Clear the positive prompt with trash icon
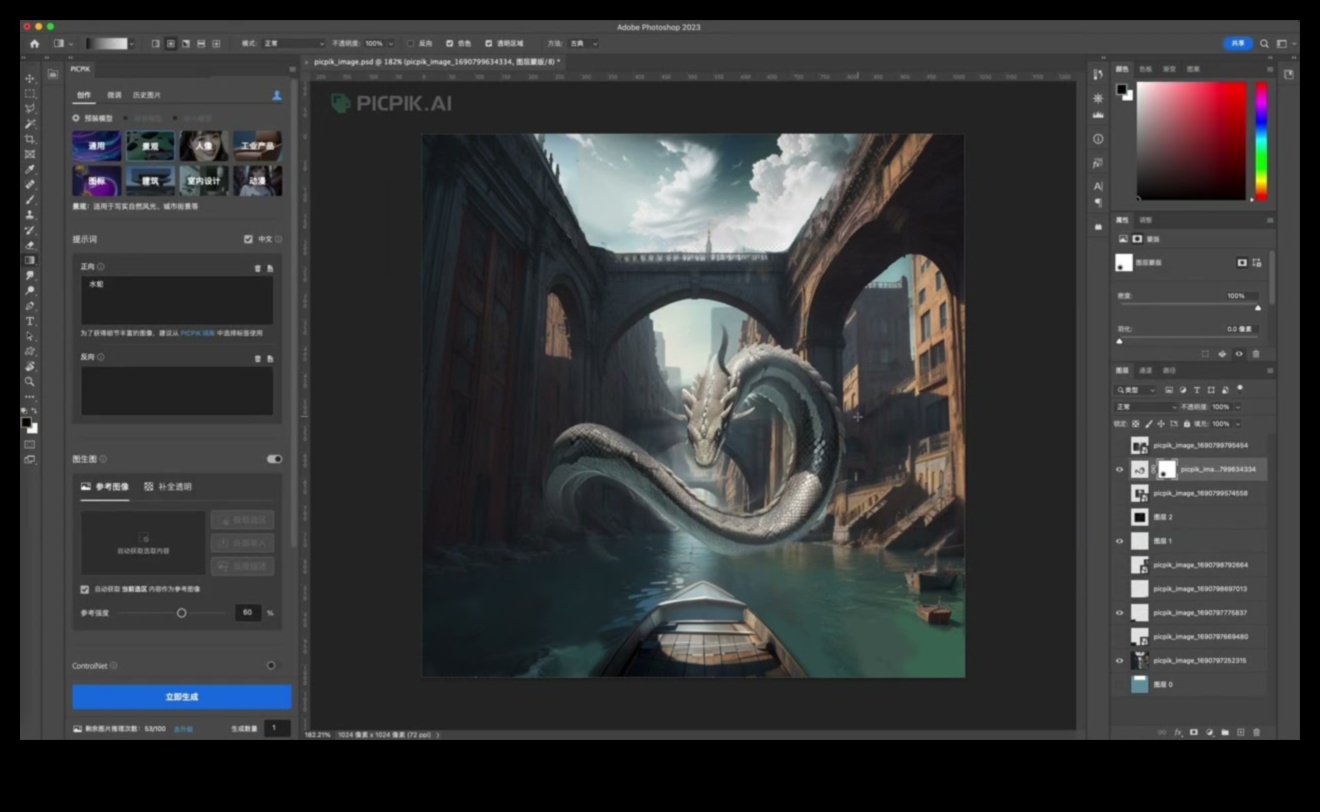Viewport: 1320px width, 812px height. tap(257, 268)
